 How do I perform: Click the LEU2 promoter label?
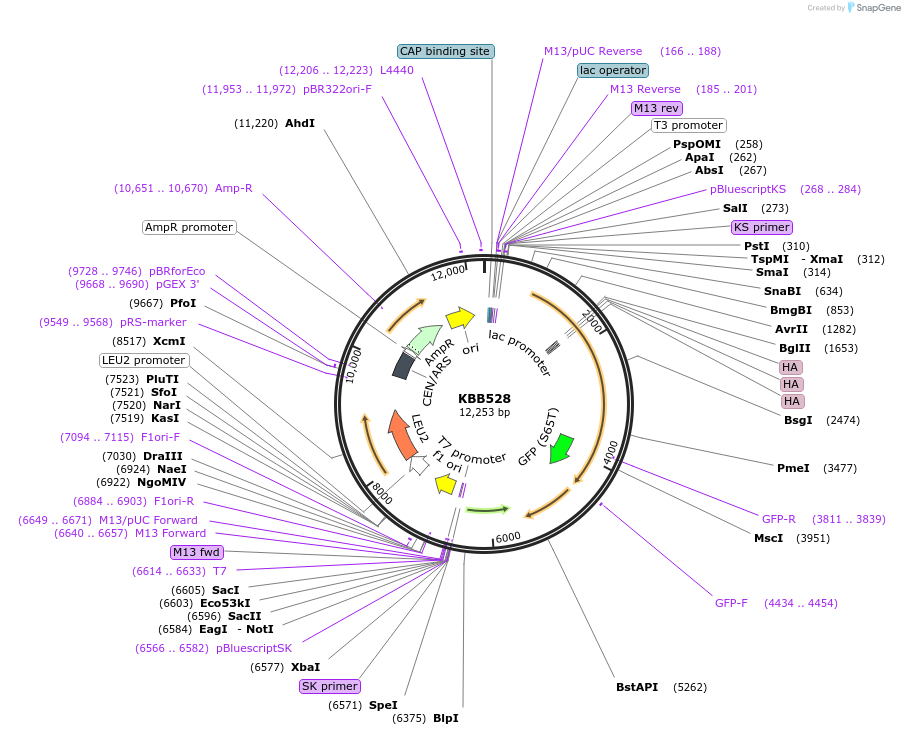[x=143, y=360]
